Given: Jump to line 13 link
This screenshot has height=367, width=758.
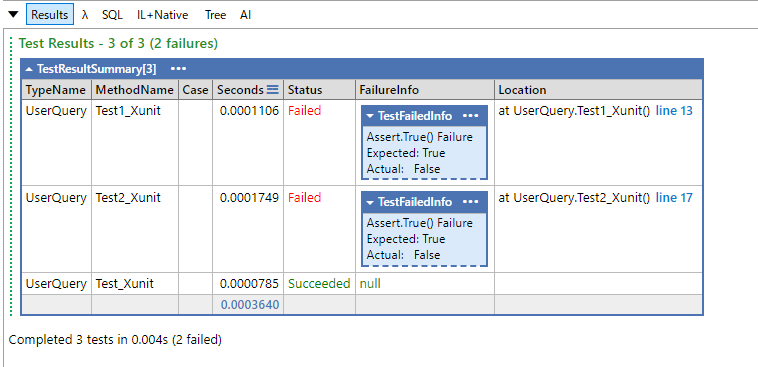Looking at the screenshot, I should (x=674, y=111).
